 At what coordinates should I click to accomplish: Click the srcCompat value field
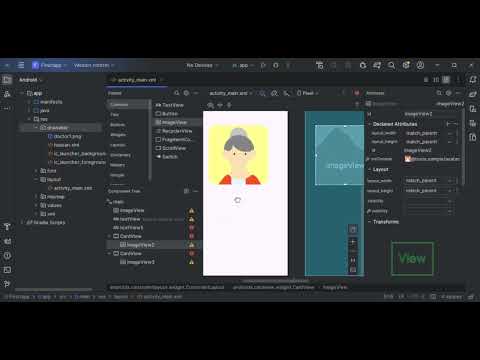click(x=432, y=159)
